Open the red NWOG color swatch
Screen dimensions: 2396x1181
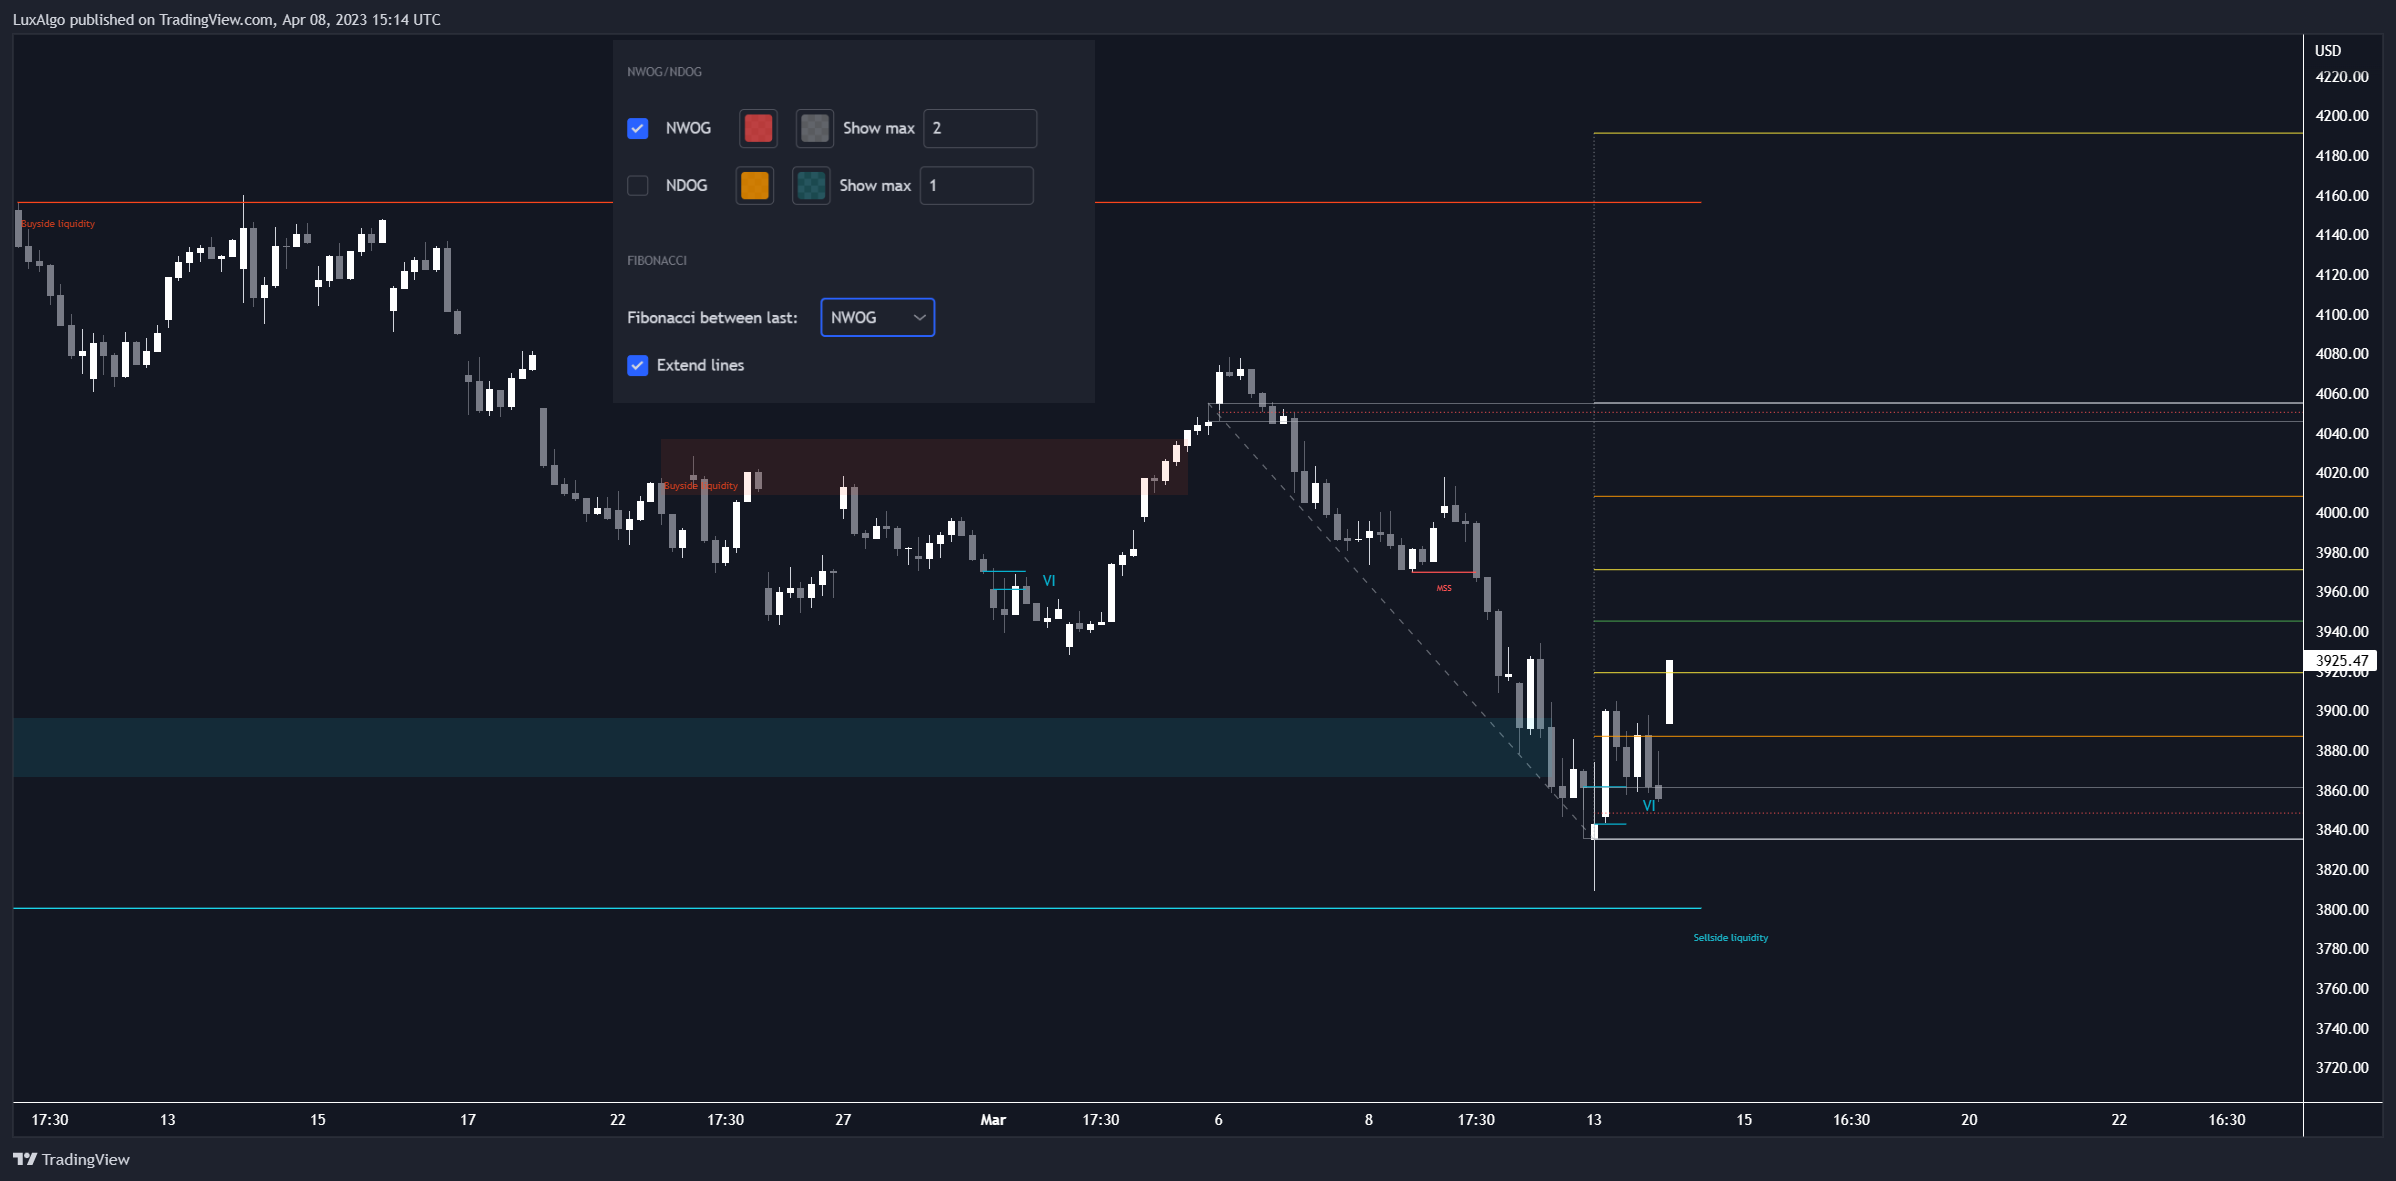pos(758,128)
